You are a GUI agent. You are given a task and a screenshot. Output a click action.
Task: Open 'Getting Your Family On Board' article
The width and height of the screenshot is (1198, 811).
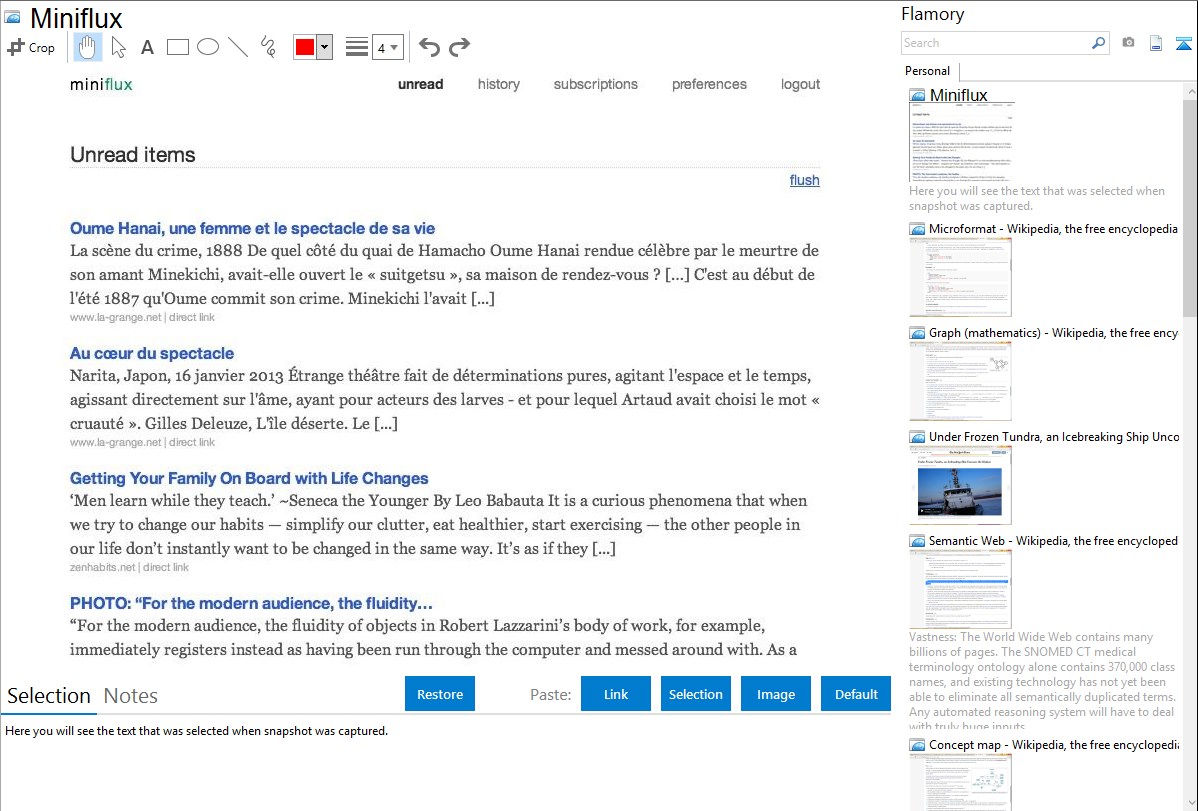249,478
